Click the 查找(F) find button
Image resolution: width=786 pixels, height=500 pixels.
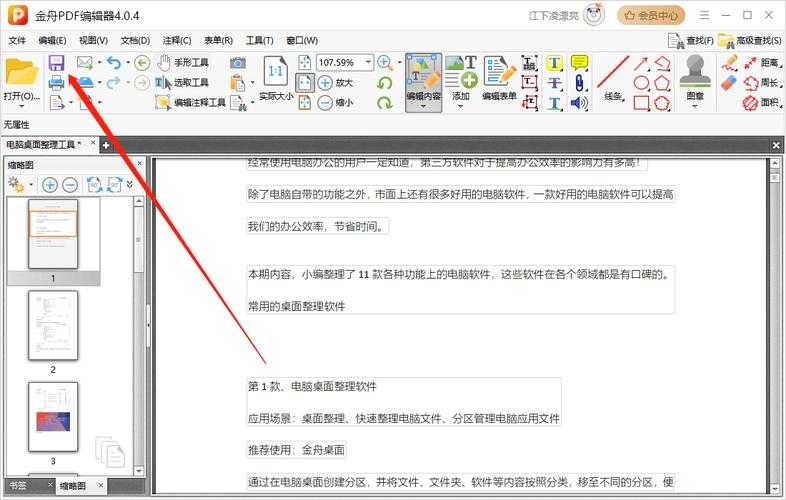coord(691,41)
